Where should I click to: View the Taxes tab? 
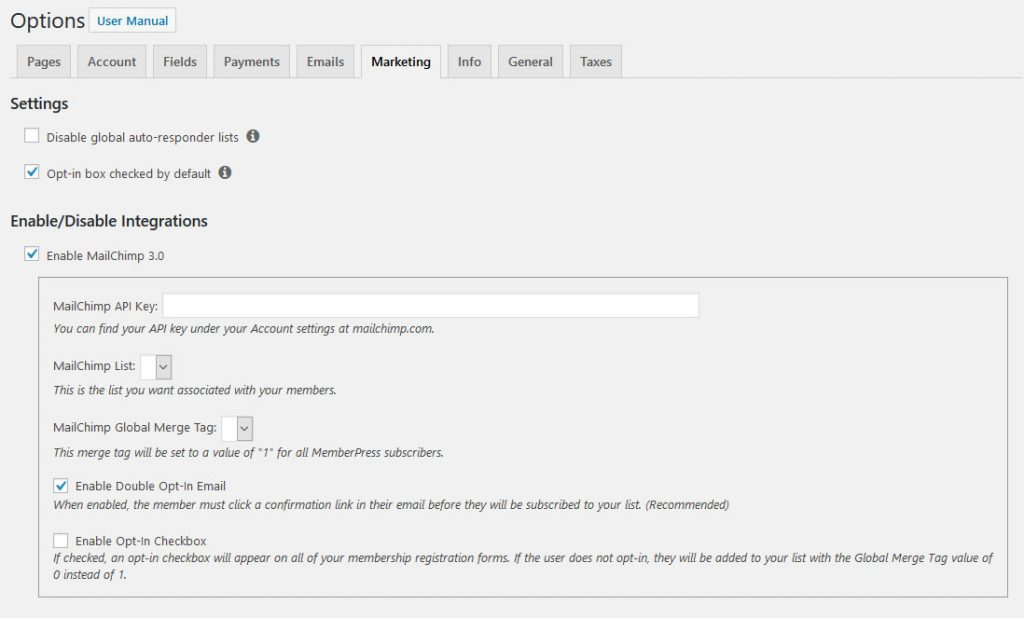coord(596,62)
